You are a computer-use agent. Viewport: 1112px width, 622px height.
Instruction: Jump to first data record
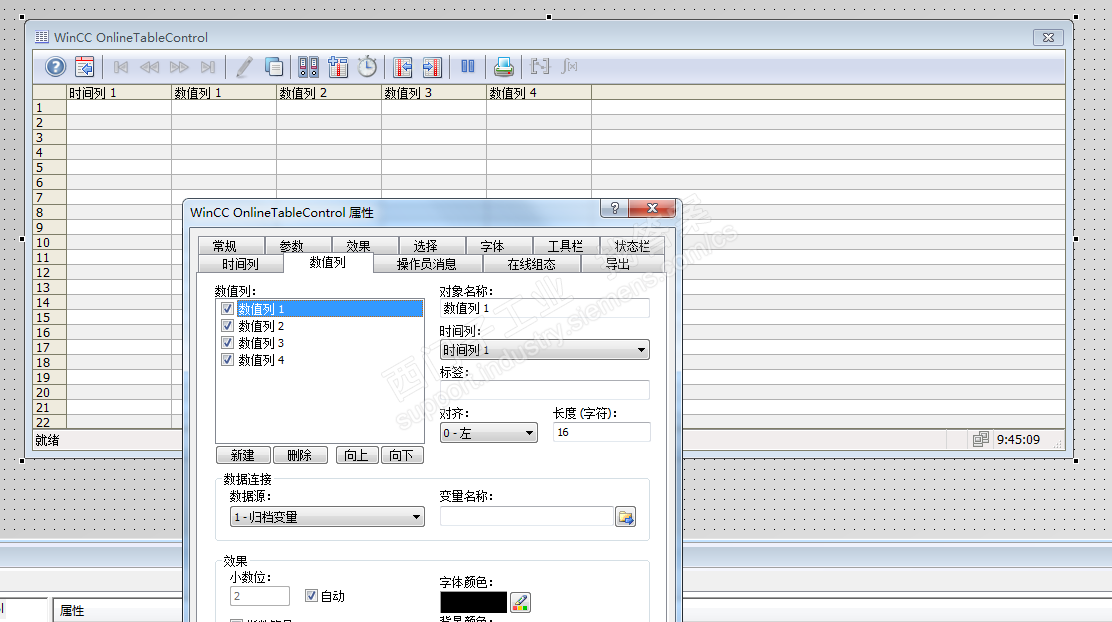(x=121, y=67)
